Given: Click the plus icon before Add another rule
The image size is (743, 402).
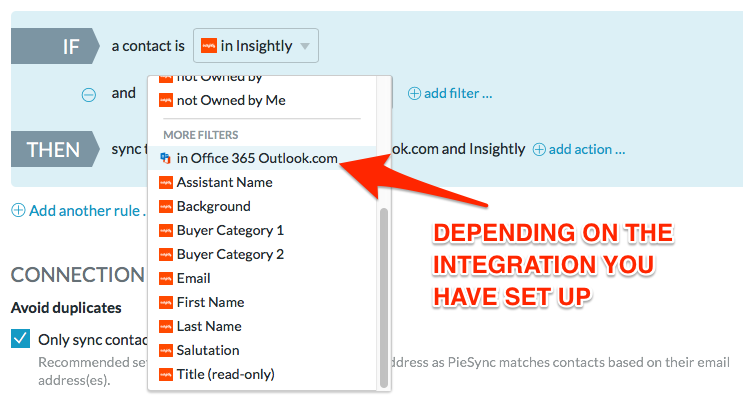Looking at the screenshot, I should click(18, 210).
